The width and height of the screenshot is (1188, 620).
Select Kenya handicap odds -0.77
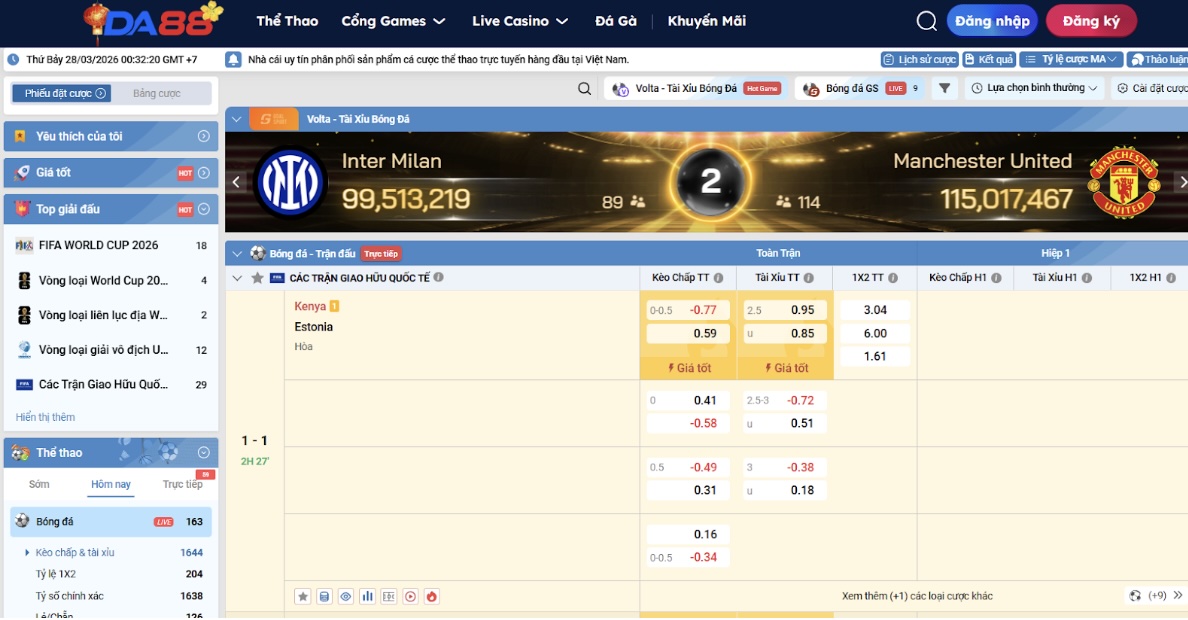click(x=688, y=310)
